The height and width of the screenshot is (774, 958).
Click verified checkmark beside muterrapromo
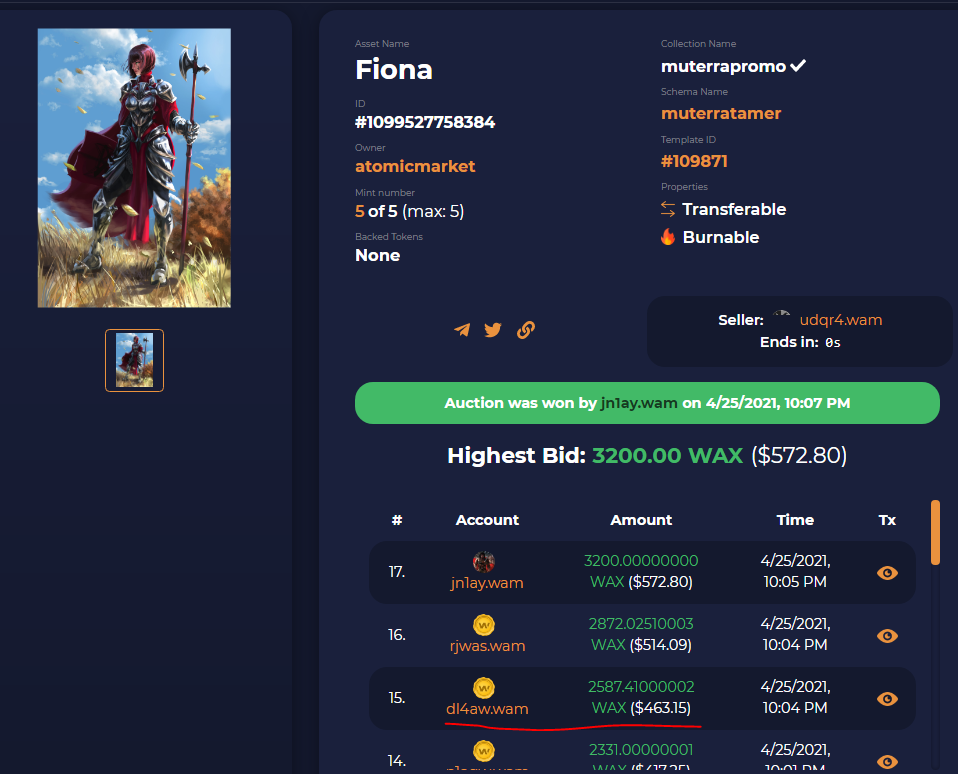[798, 65]
